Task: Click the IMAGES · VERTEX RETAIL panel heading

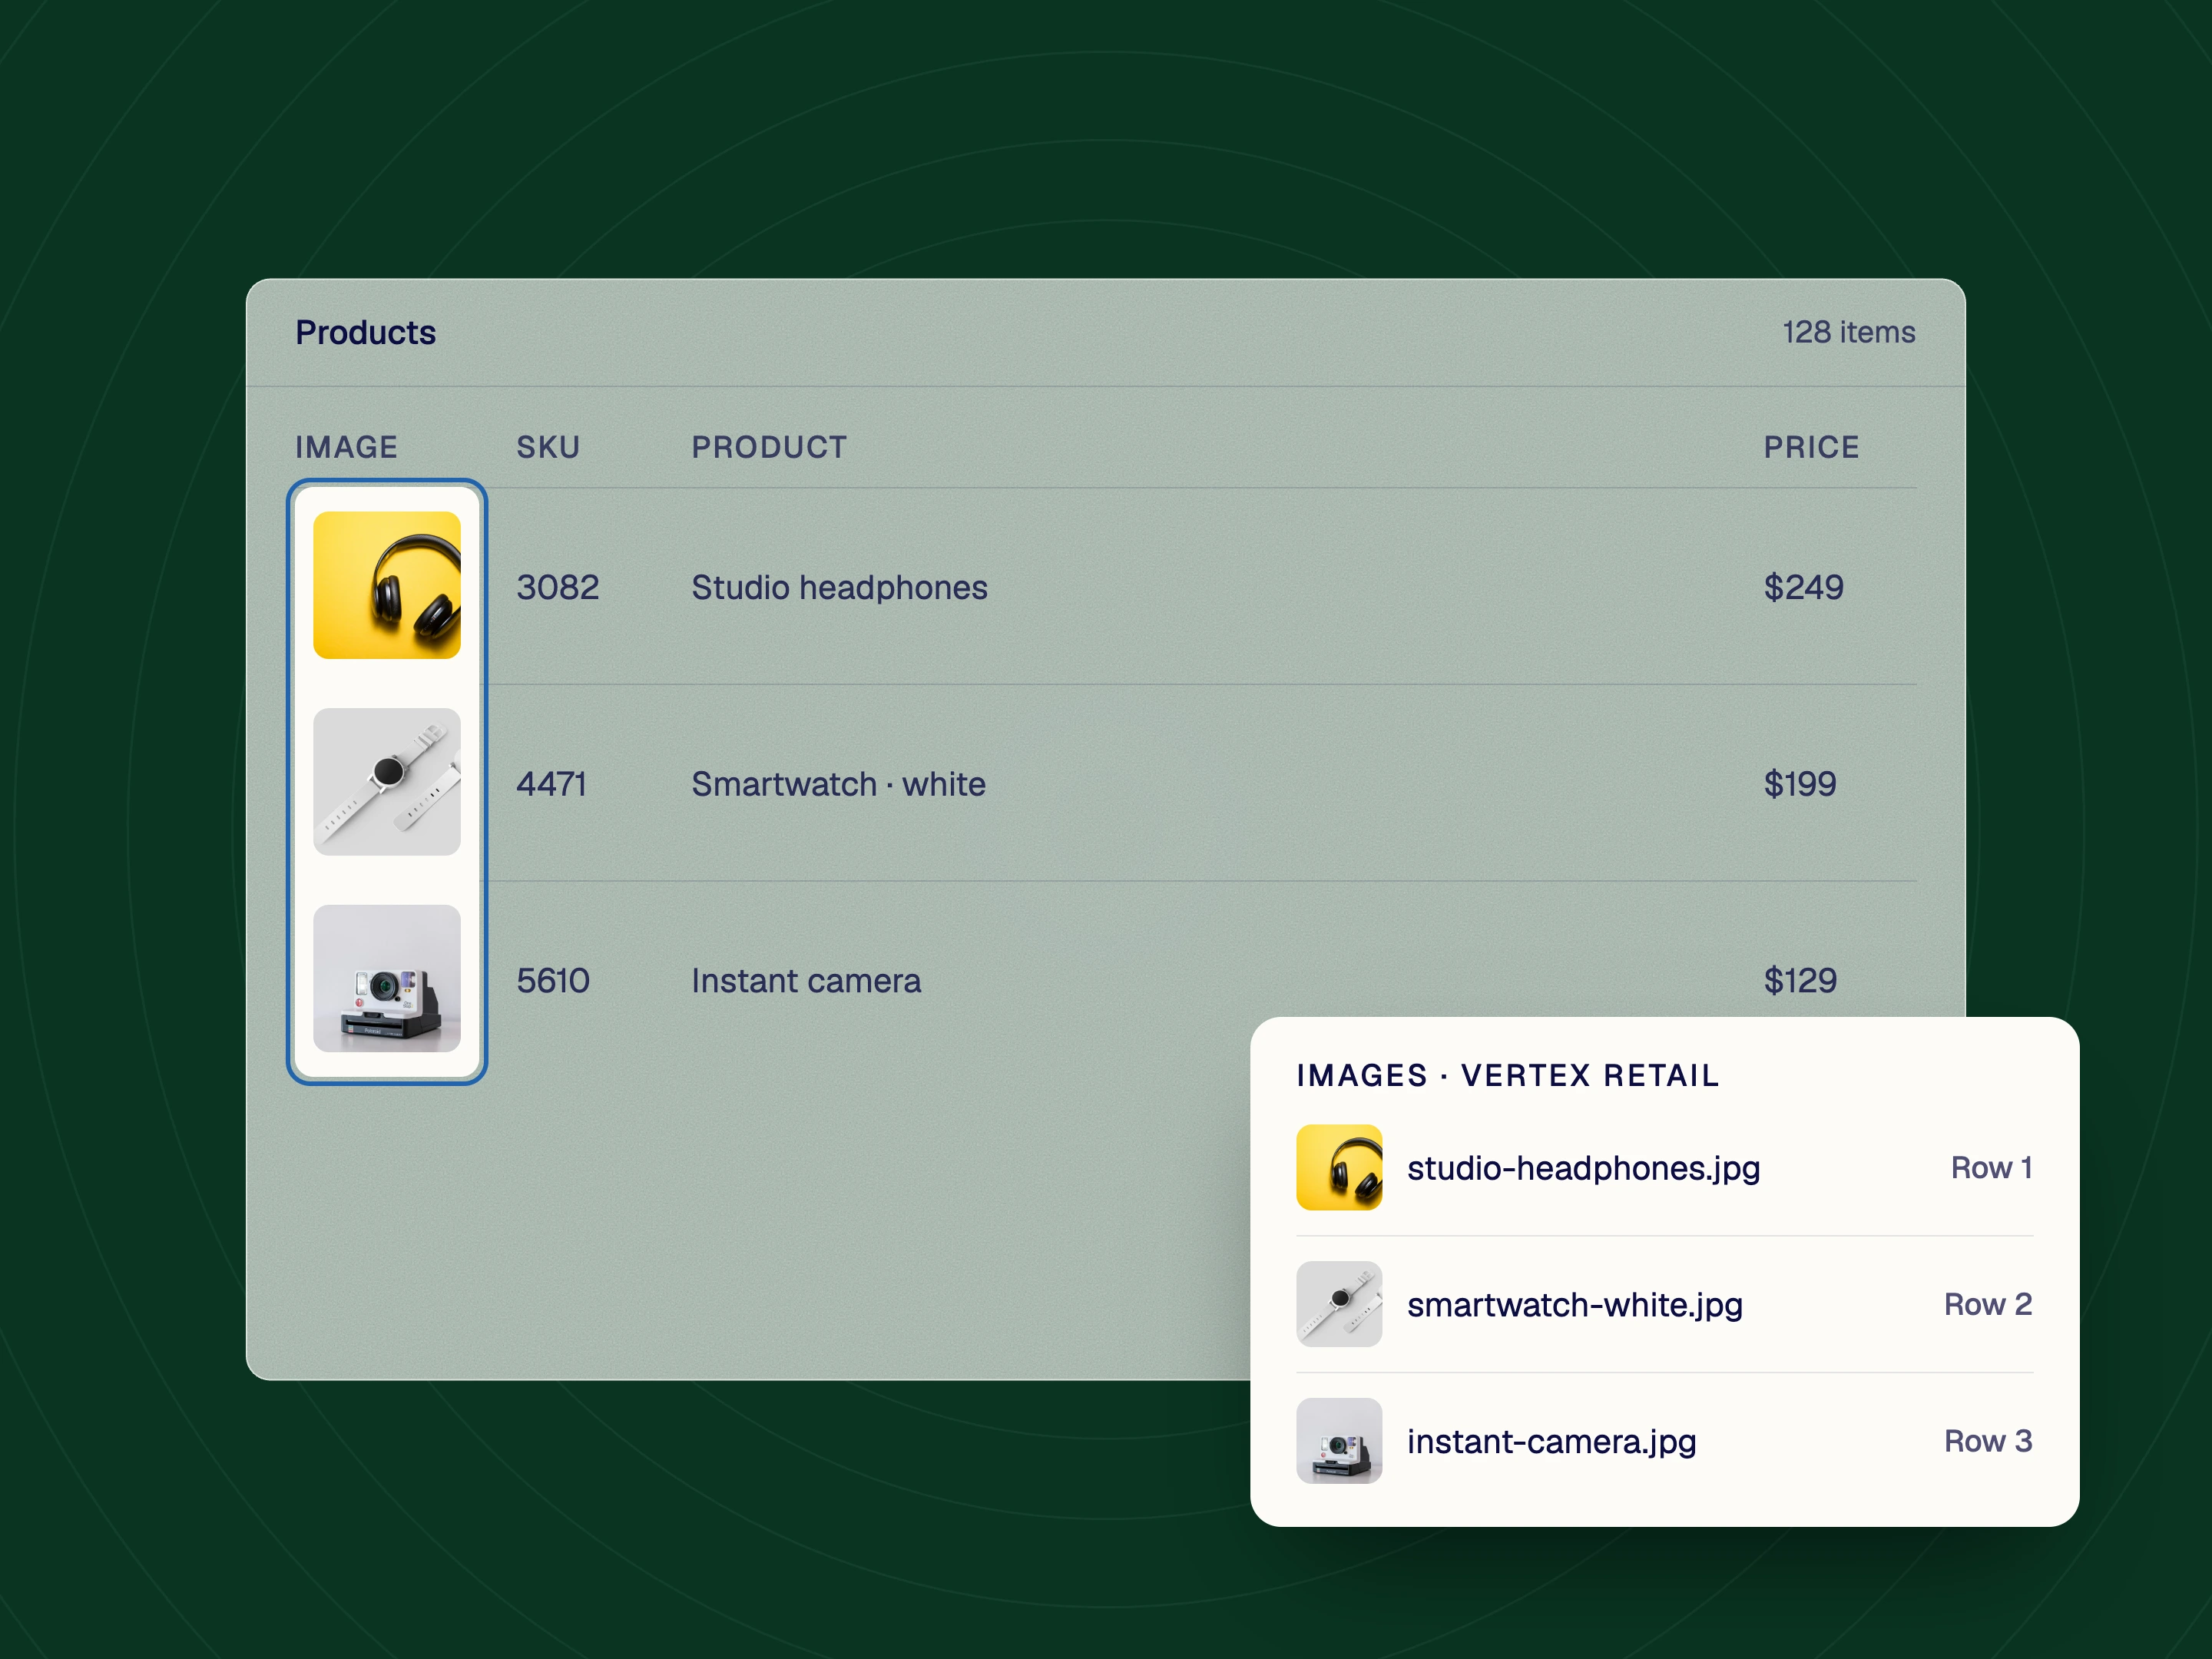Action: point(1507,1075)
